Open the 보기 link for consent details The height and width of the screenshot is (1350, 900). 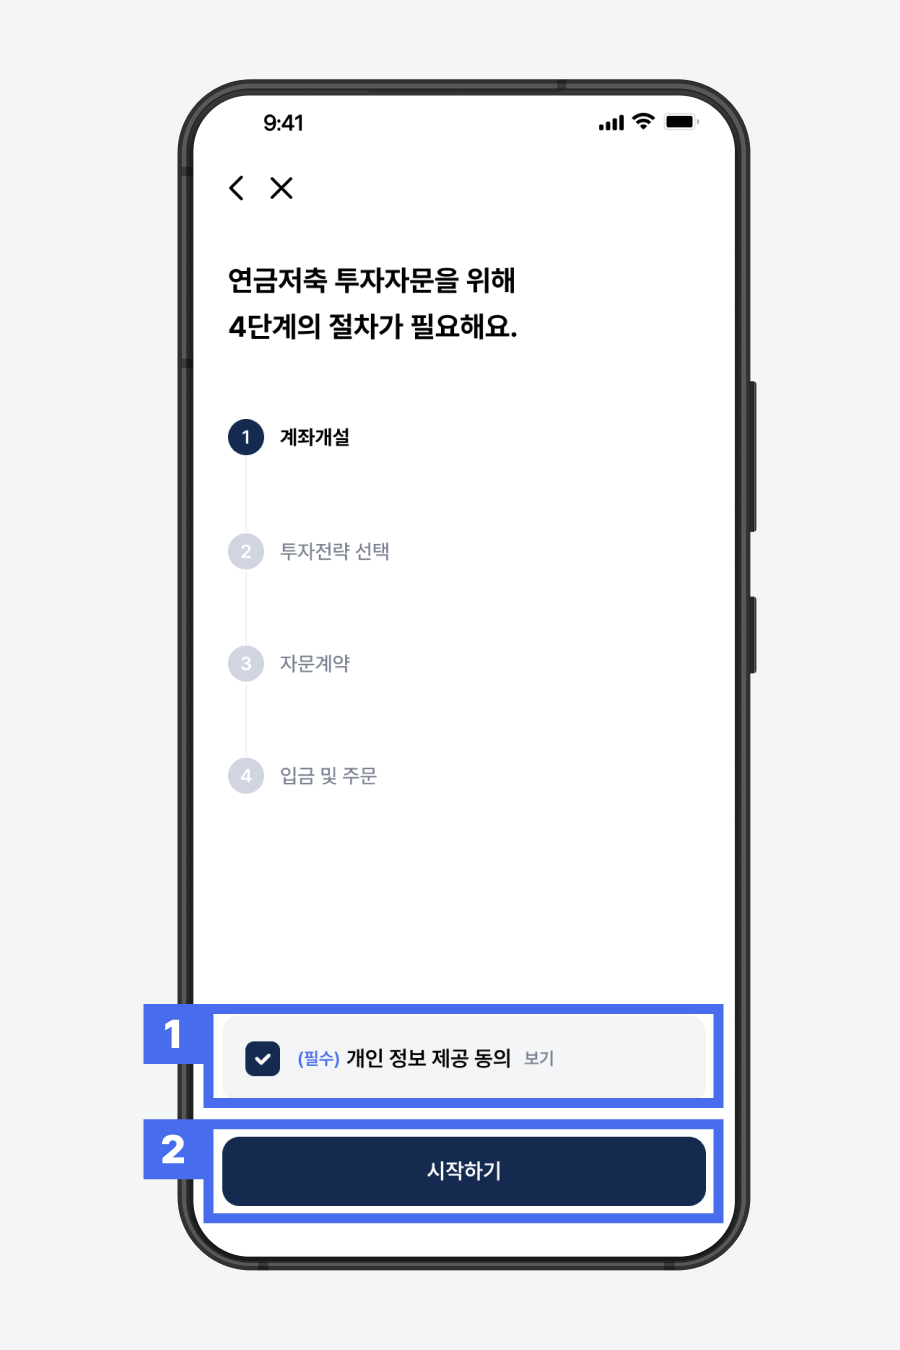(539, 1058)
